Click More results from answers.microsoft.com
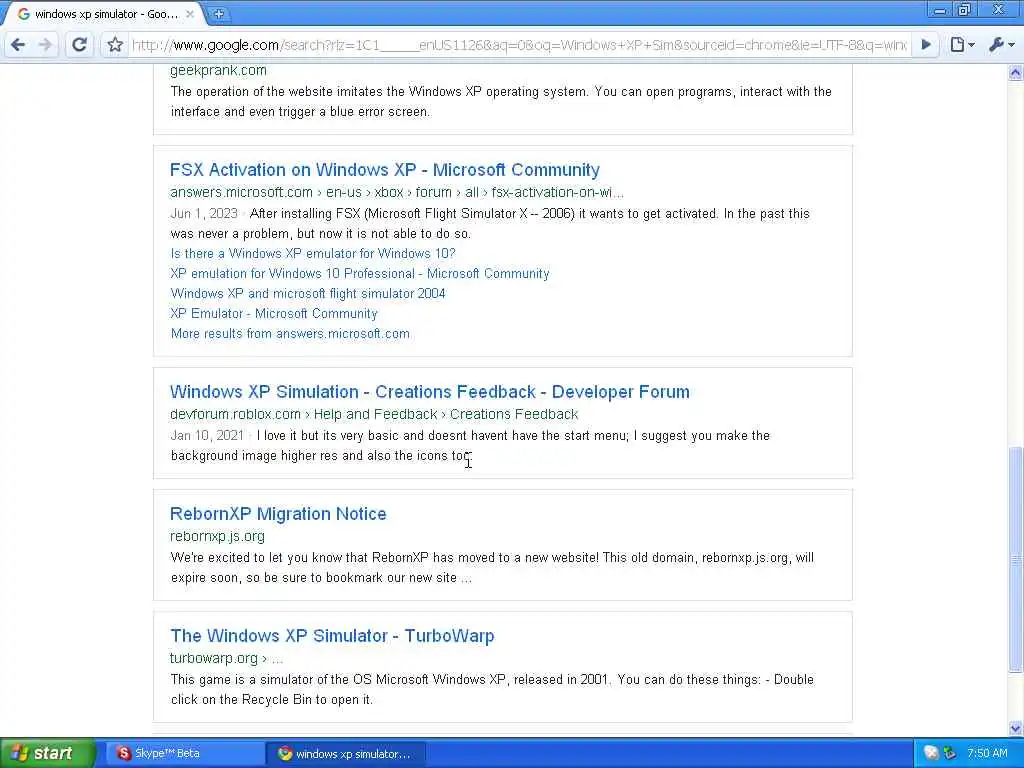 click(290, 334)
